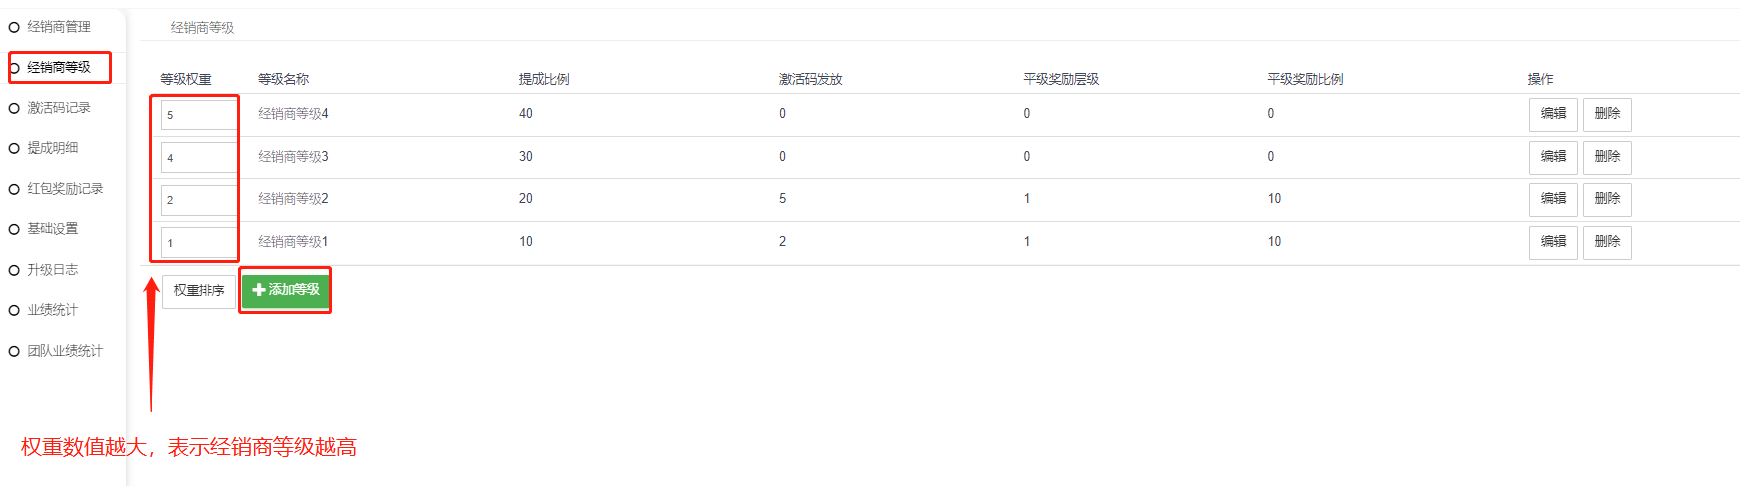Delete the 经销商等级1 level
The width and height of the screenshot is (1740, 486).
(1606, 242)
